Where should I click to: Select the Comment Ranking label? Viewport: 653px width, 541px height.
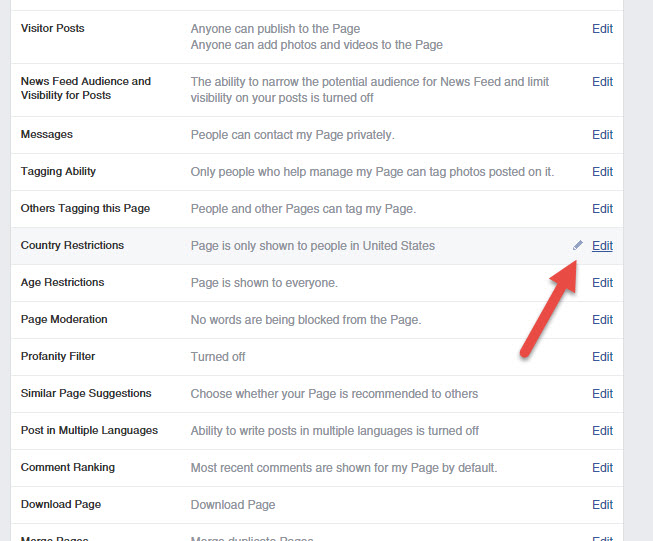point(68,467)
